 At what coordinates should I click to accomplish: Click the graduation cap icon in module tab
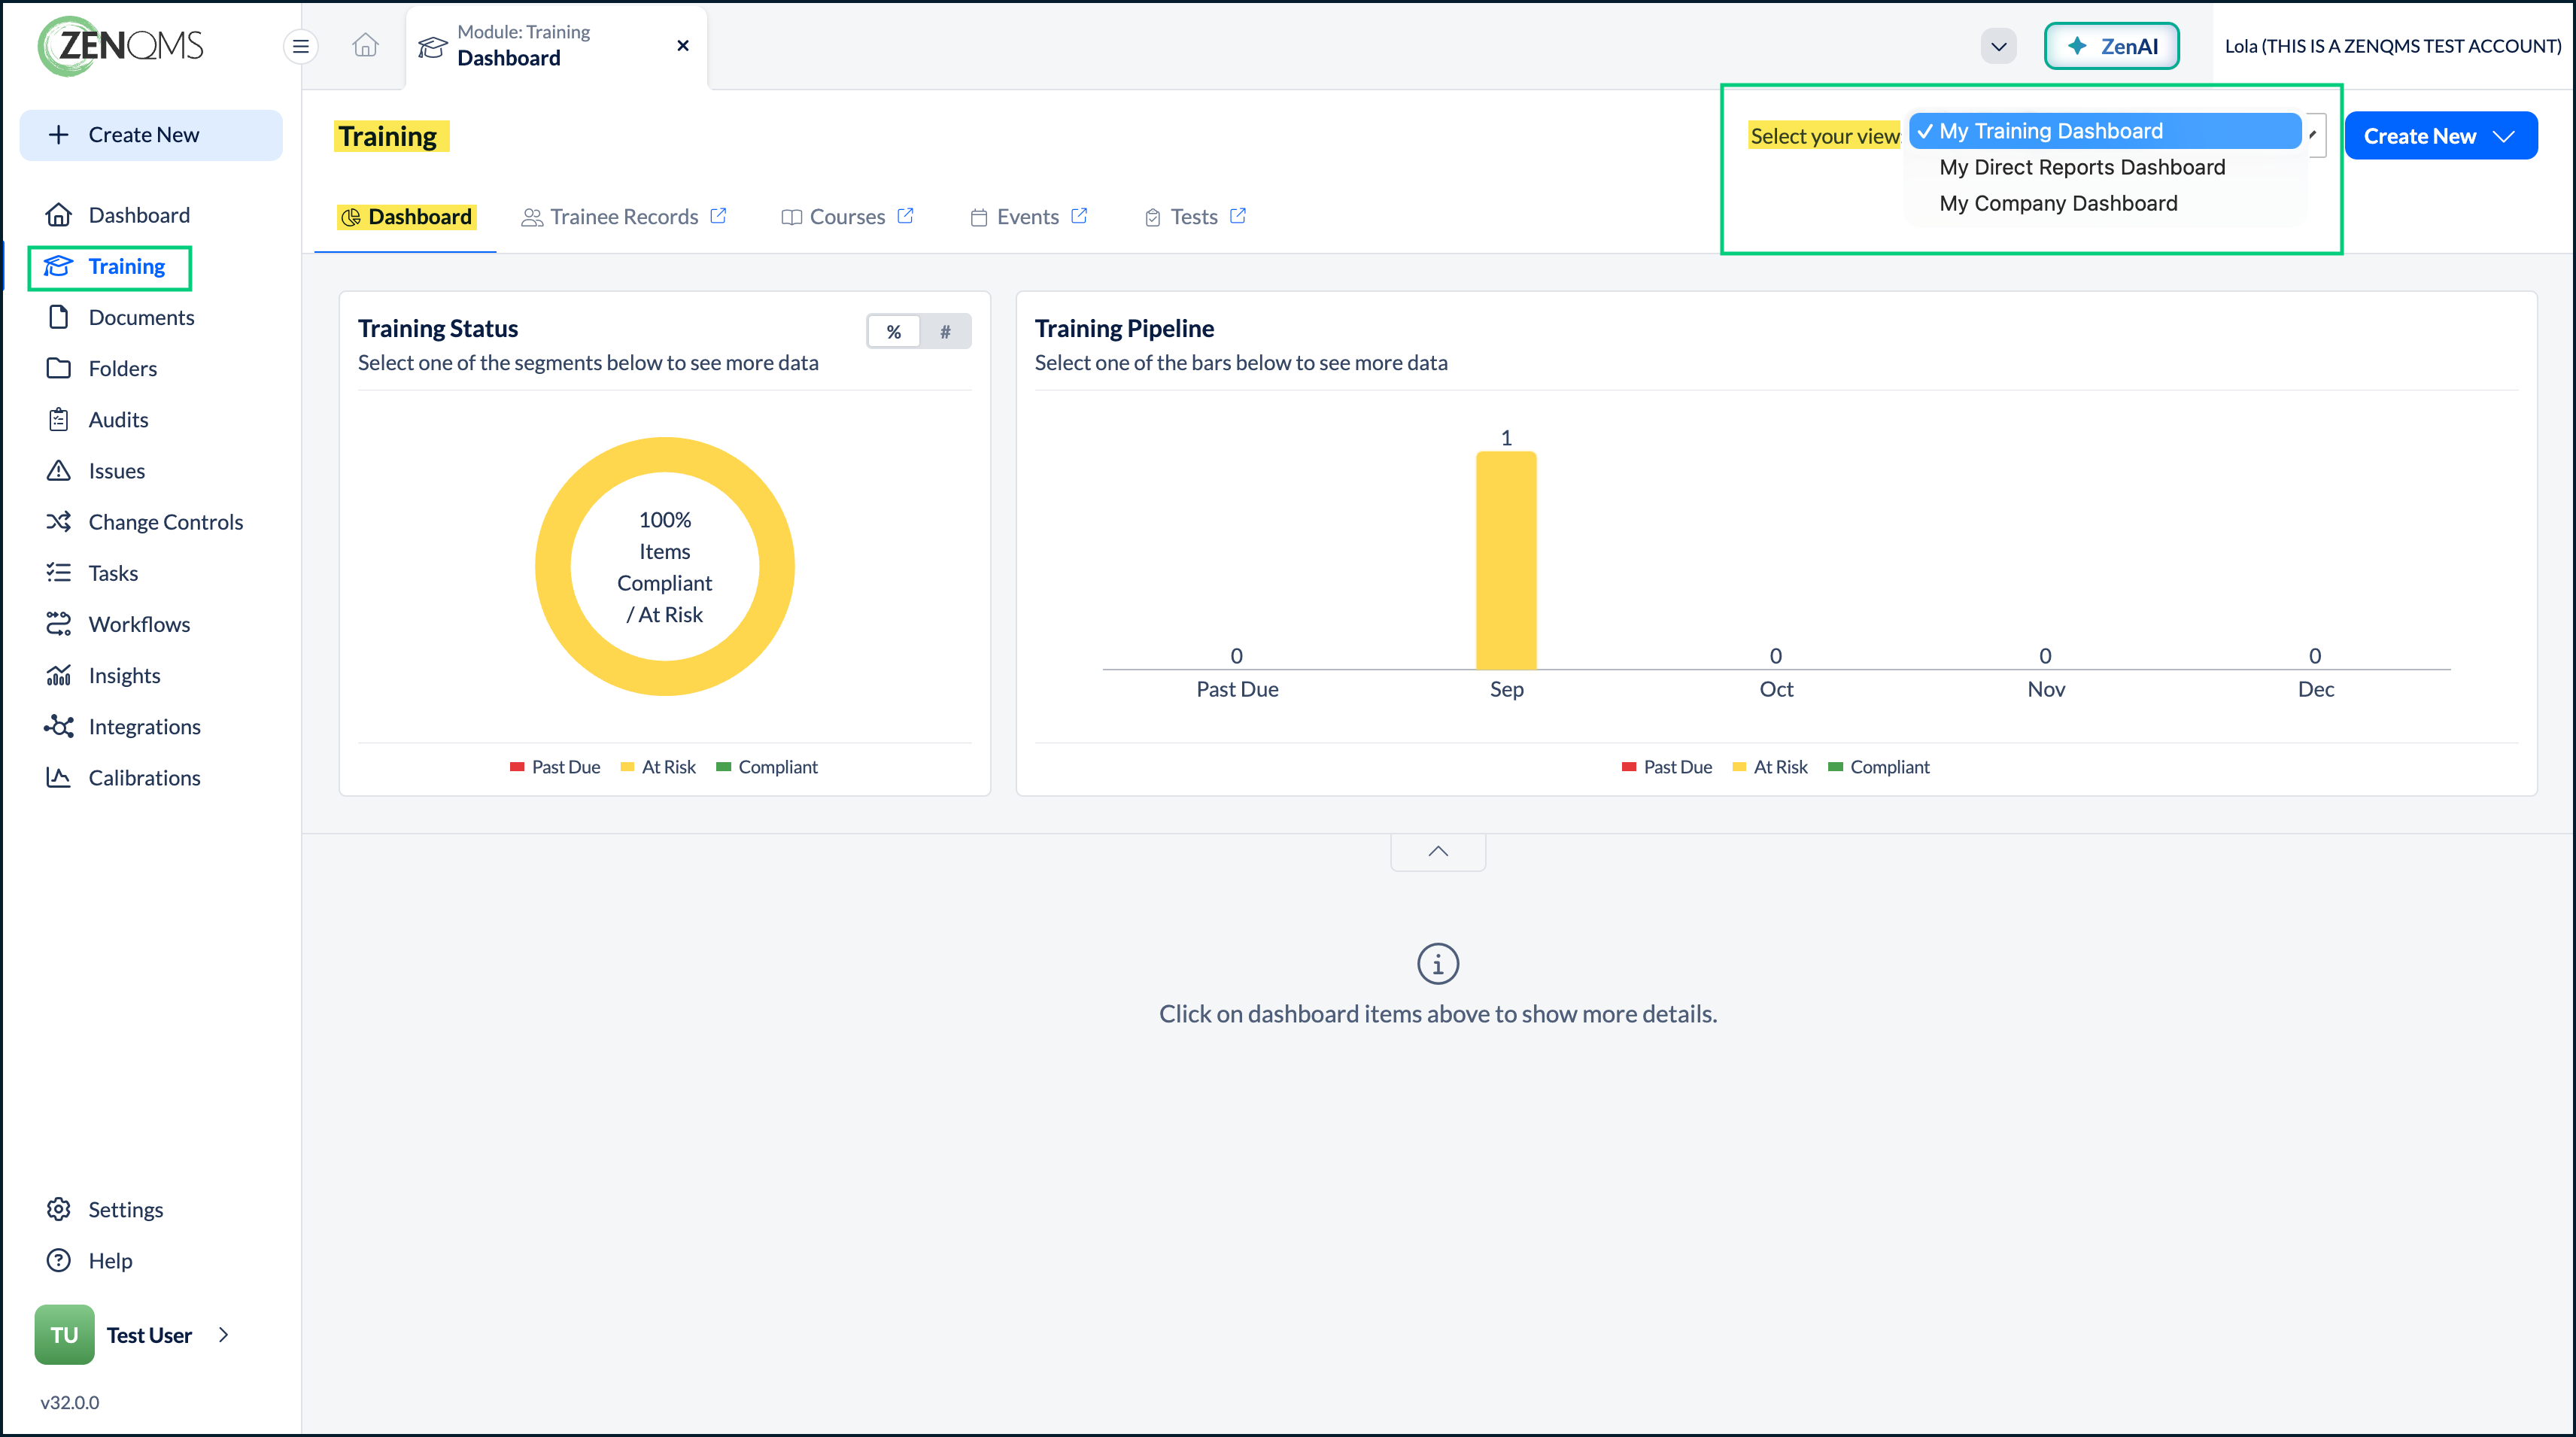click(x=432, y=46)
